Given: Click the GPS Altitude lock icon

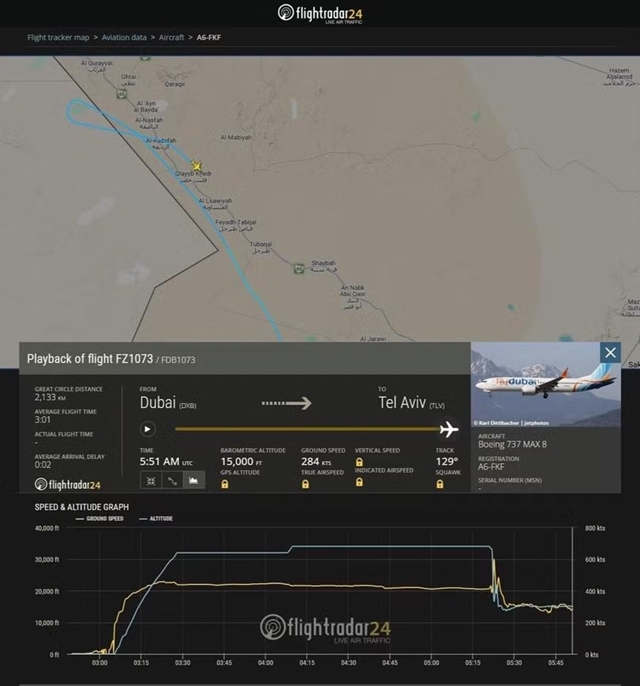Looking at the screenshot, I should 225,484.
